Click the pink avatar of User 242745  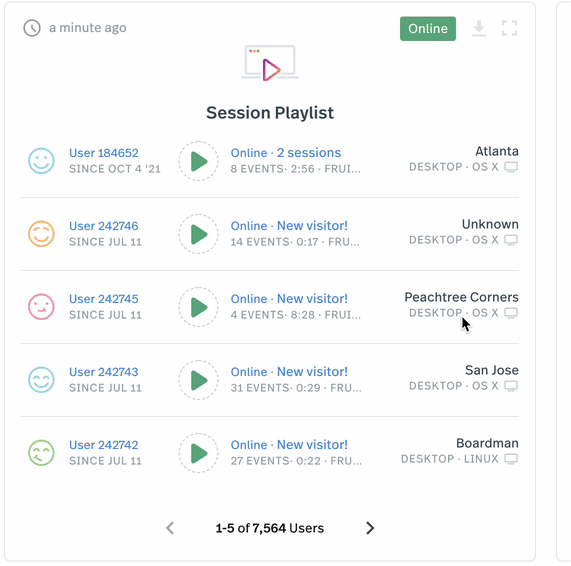[42, 307]
